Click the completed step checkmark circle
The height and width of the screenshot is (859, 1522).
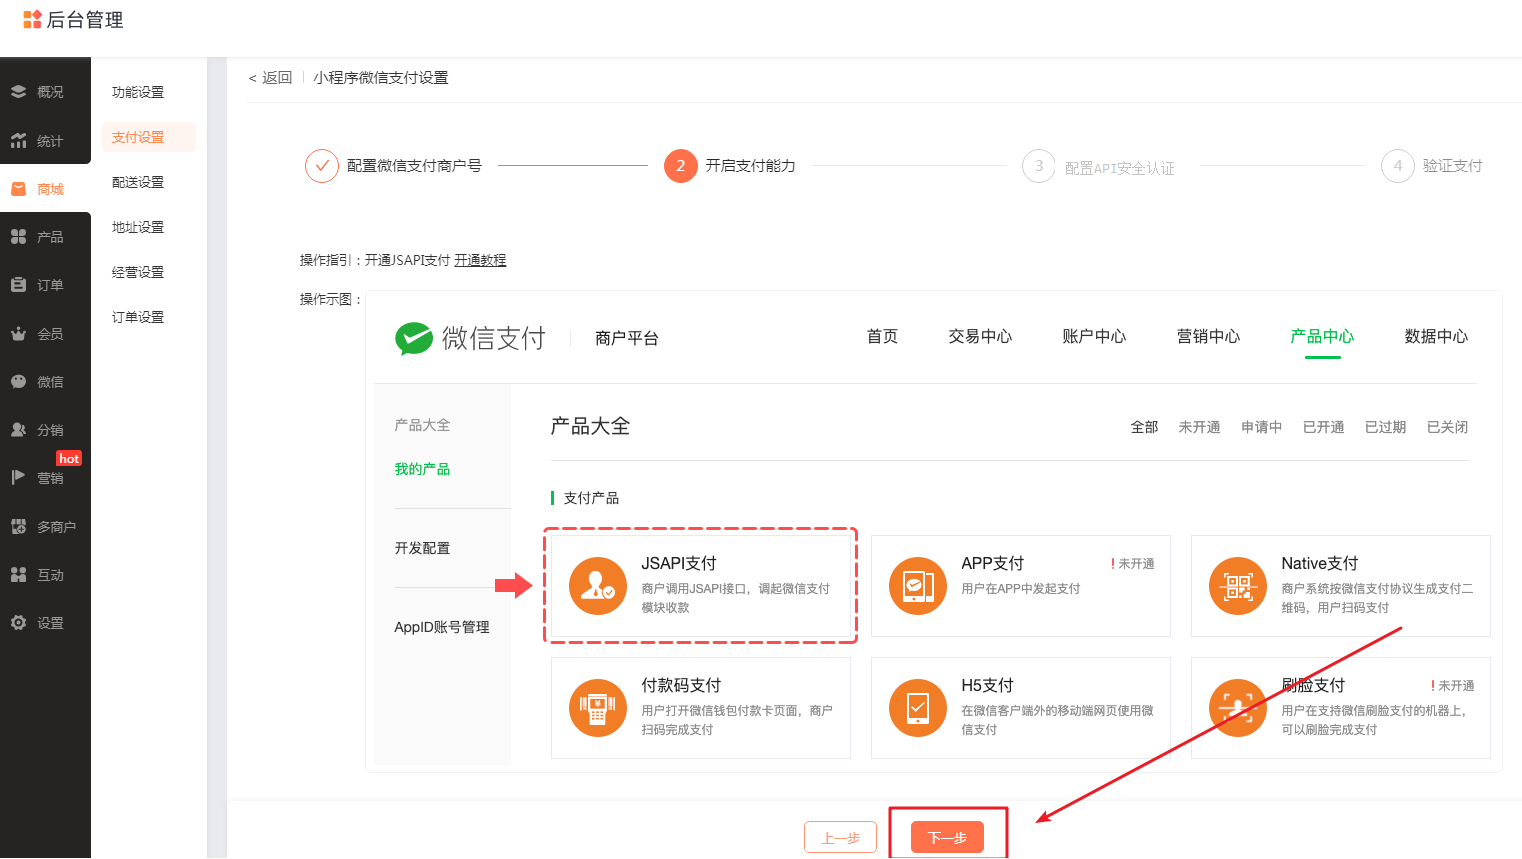point(322,166)
